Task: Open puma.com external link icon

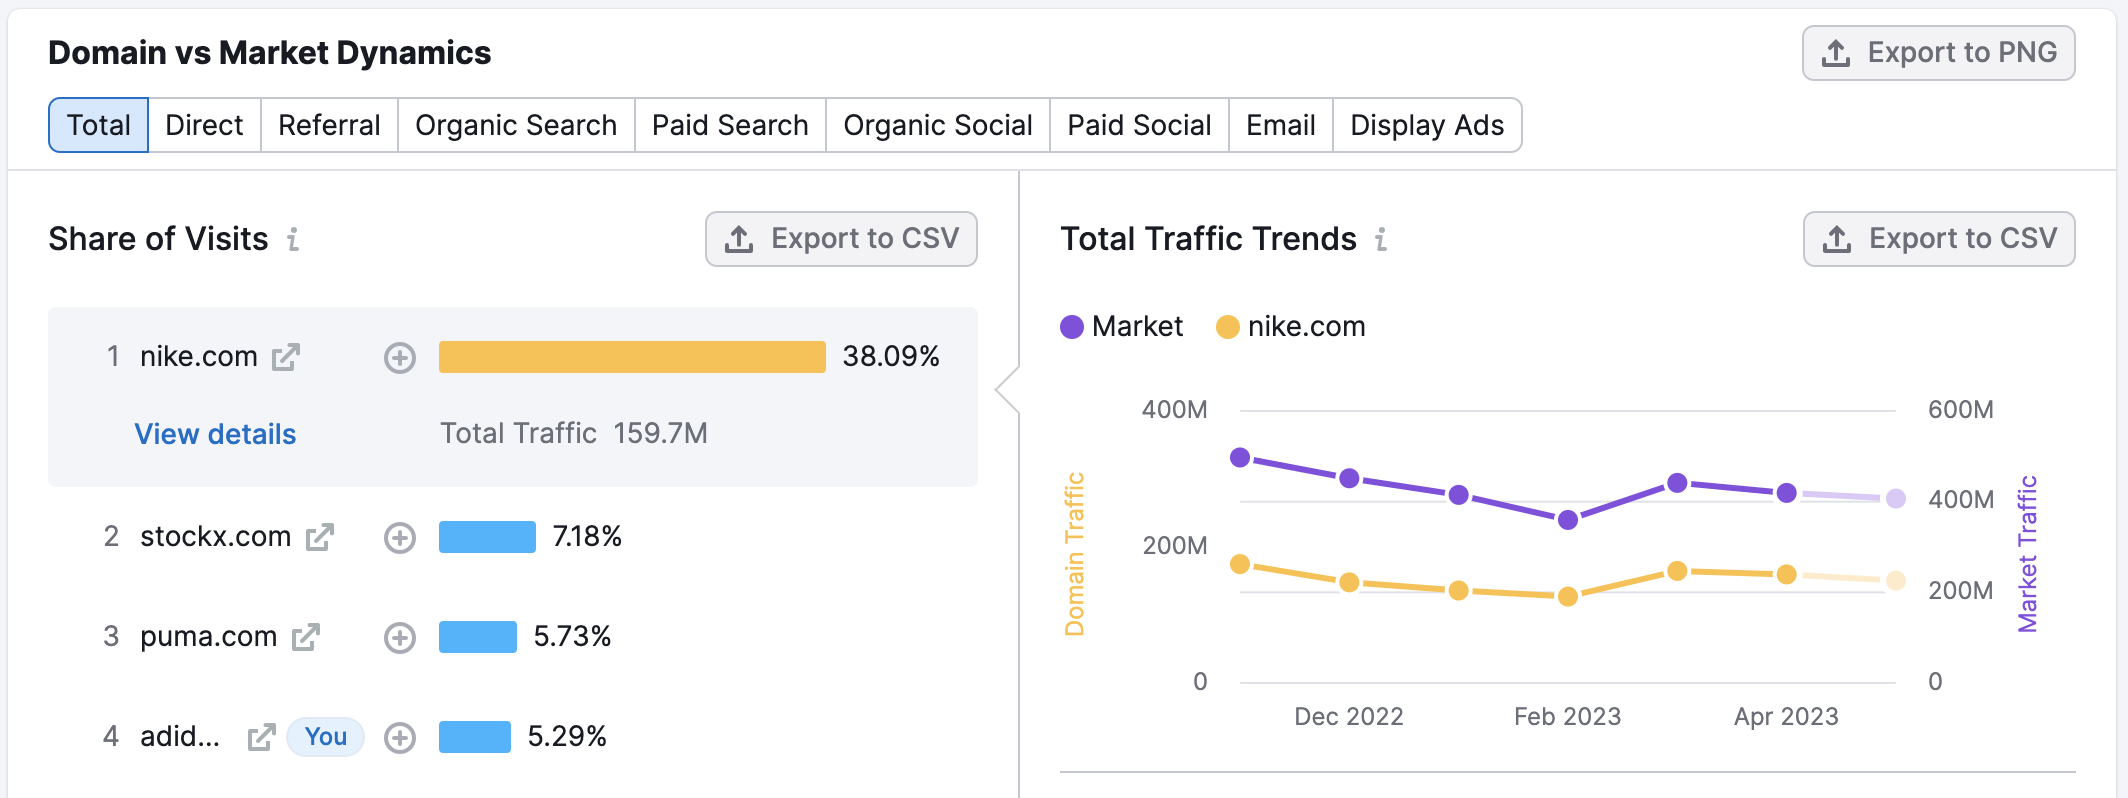Action: (306, 637)
